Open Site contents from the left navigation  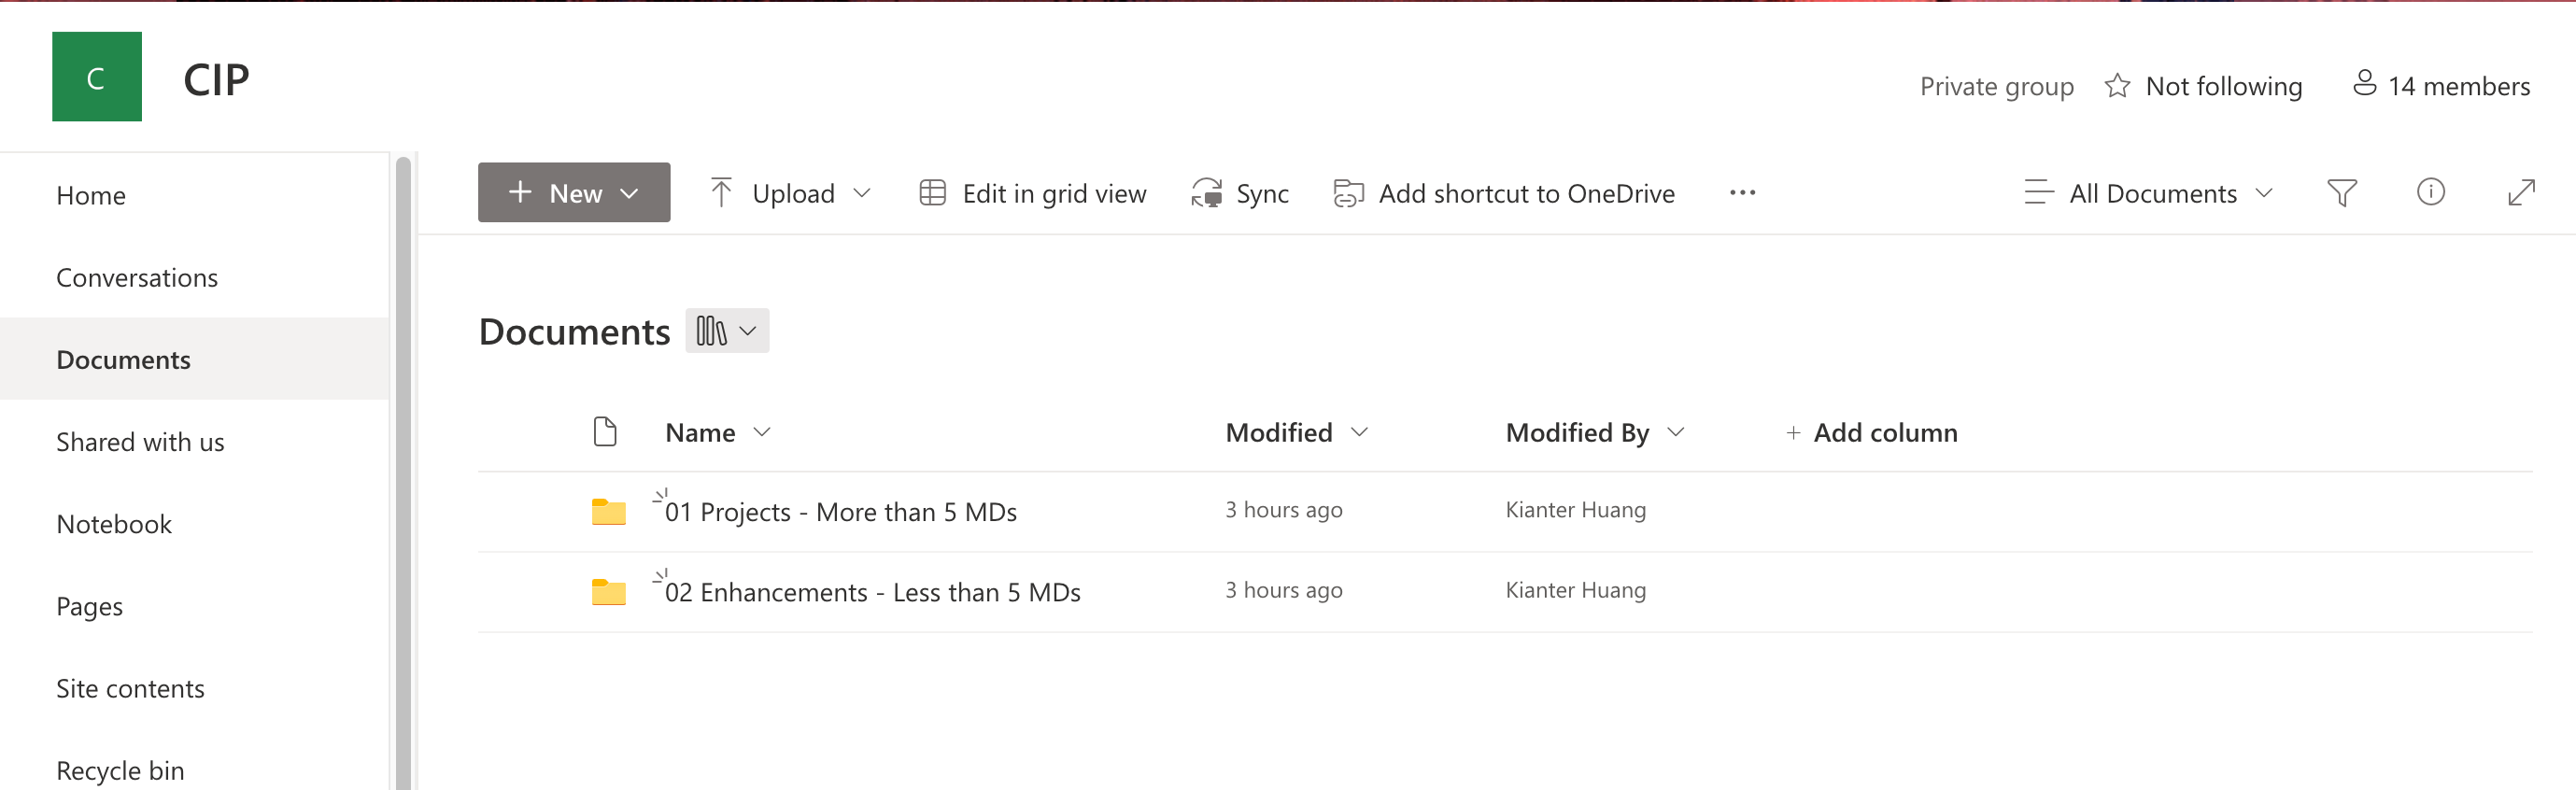(130, 689)
